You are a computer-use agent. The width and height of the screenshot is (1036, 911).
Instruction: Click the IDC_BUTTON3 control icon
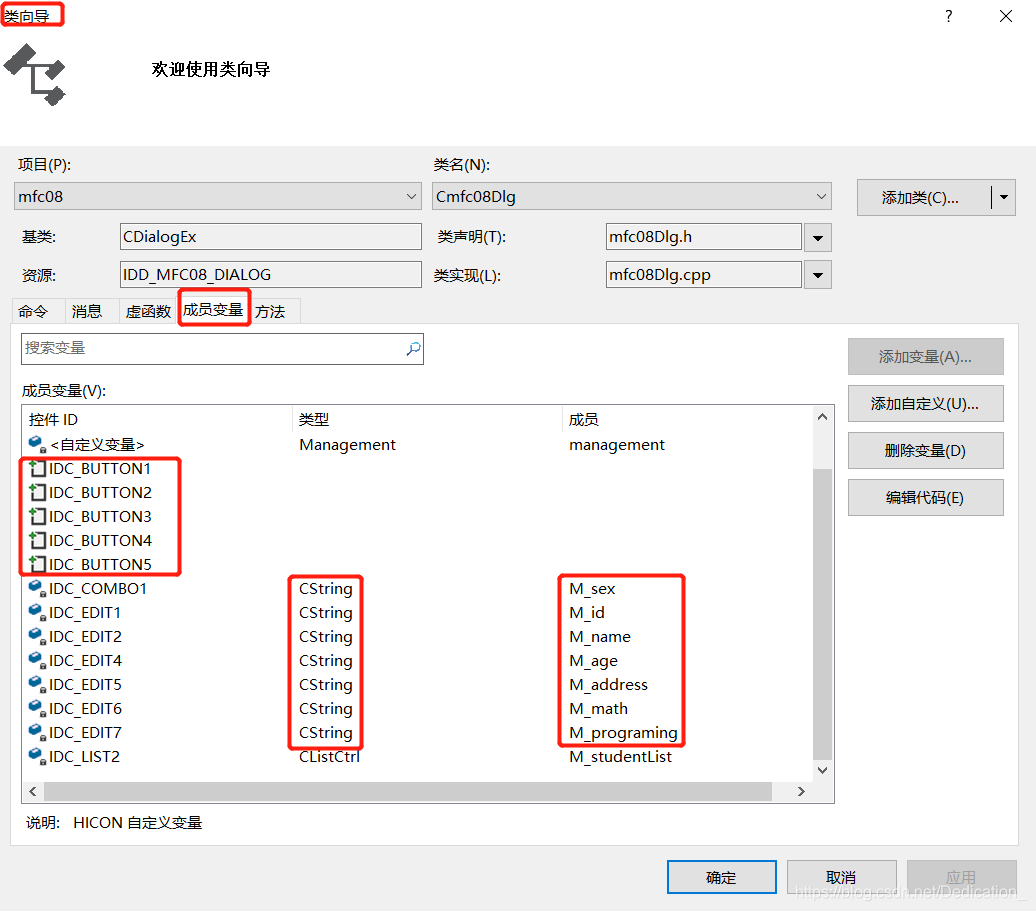(38, 516)
